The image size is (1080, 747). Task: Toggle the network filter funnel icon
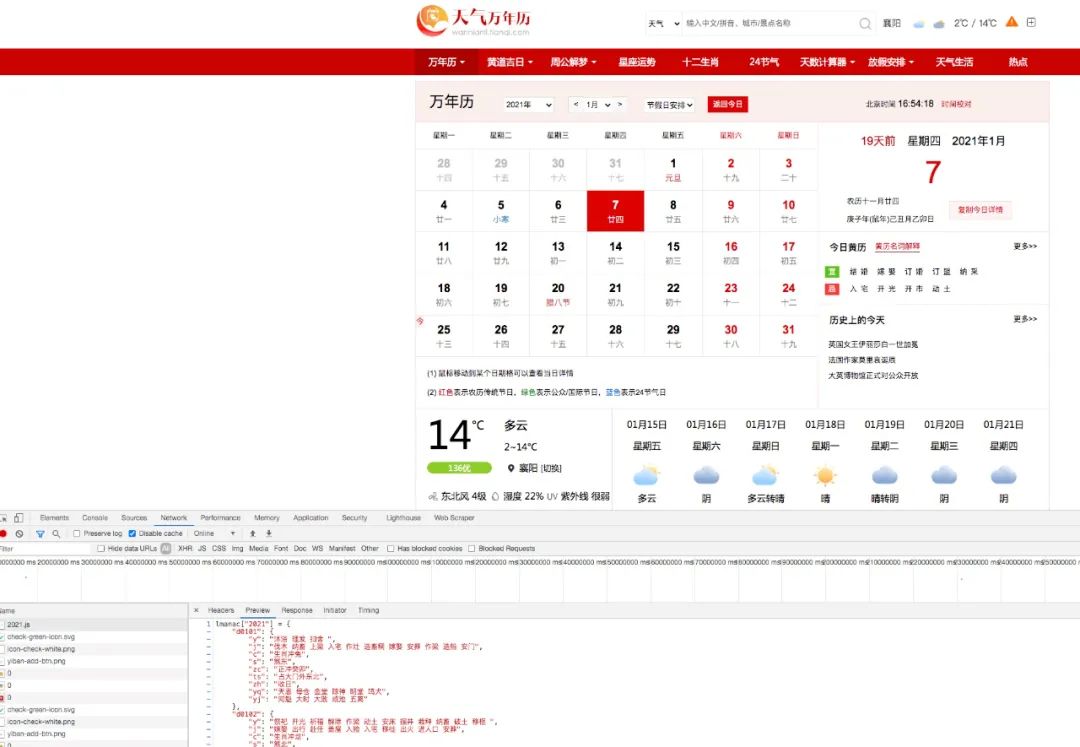tap(40, 534)
